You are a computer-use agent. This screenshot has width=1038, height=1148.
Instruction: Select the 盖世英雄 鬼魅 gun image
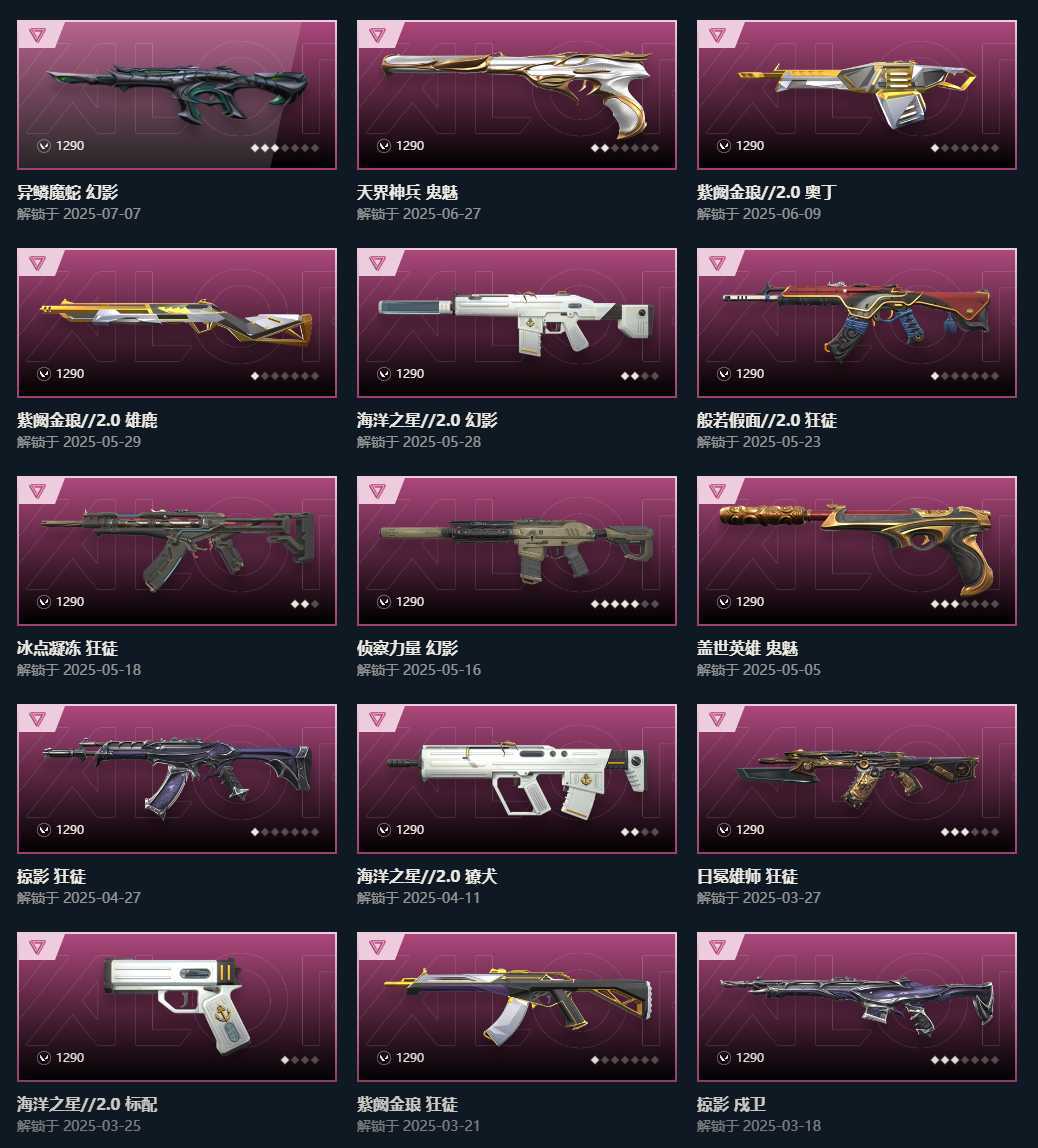(856, 551)
